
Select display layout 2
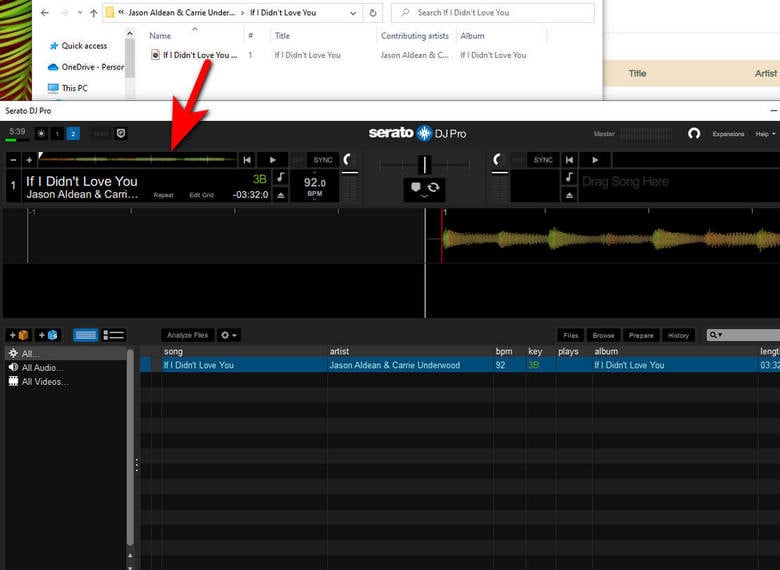tap(73, 133)
